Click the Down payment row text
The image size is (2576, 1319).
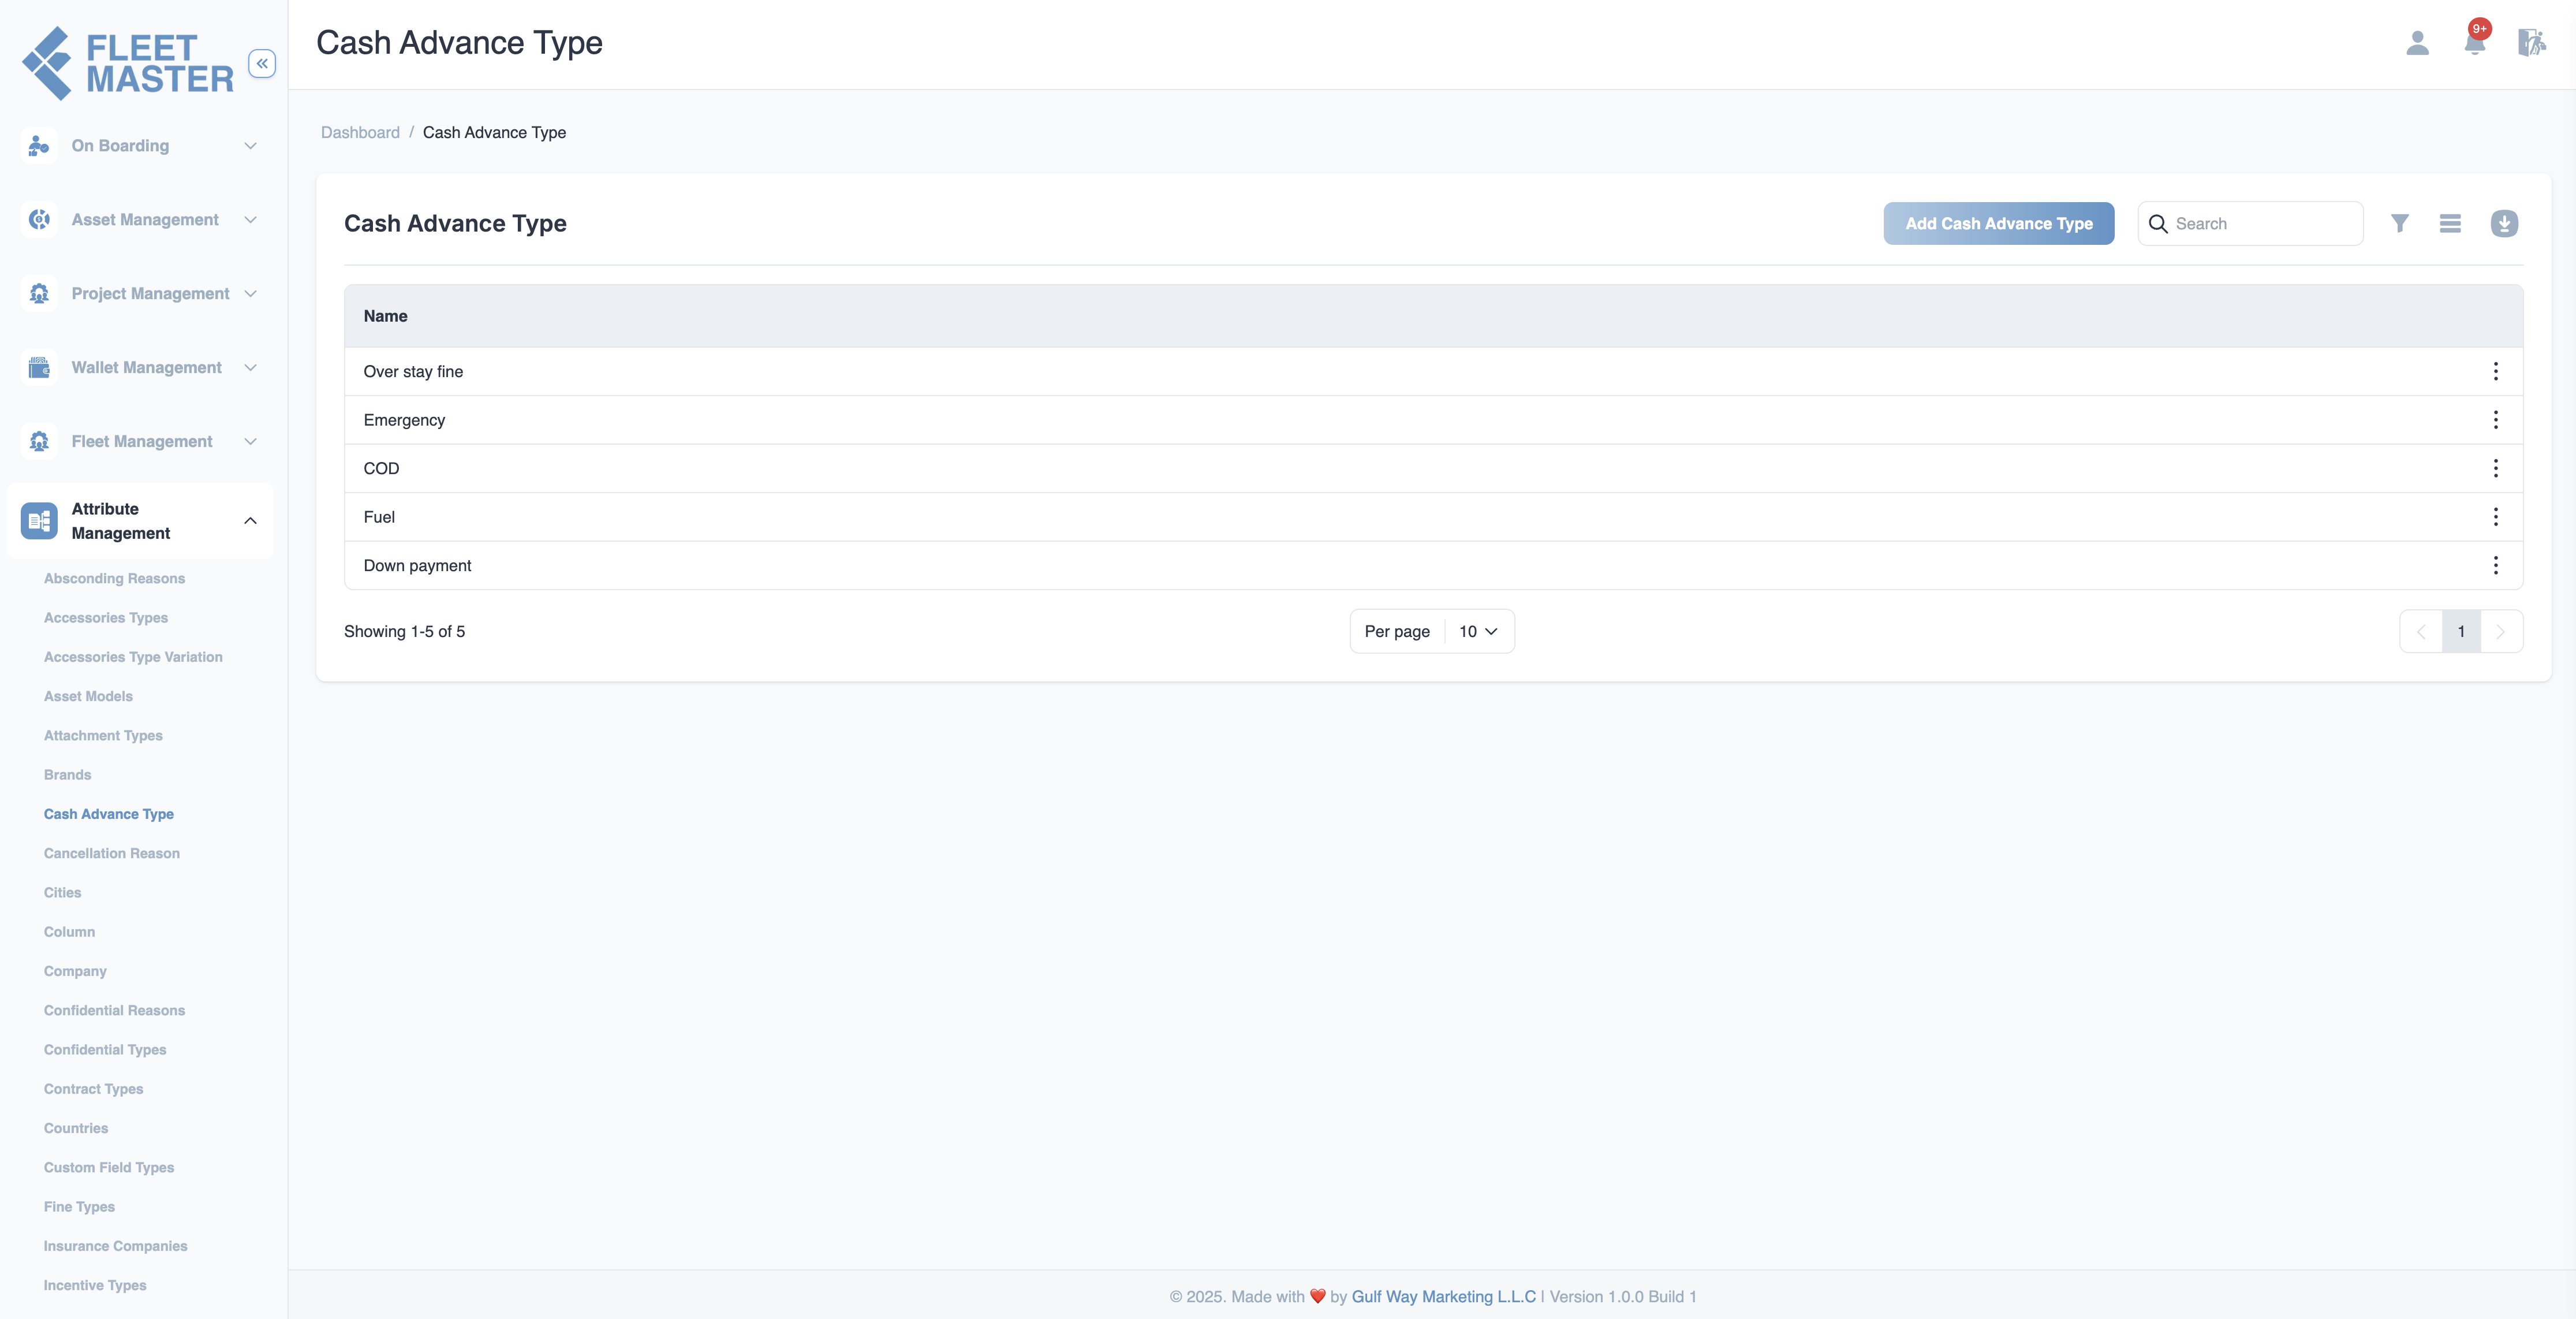[x=417, y=565]
